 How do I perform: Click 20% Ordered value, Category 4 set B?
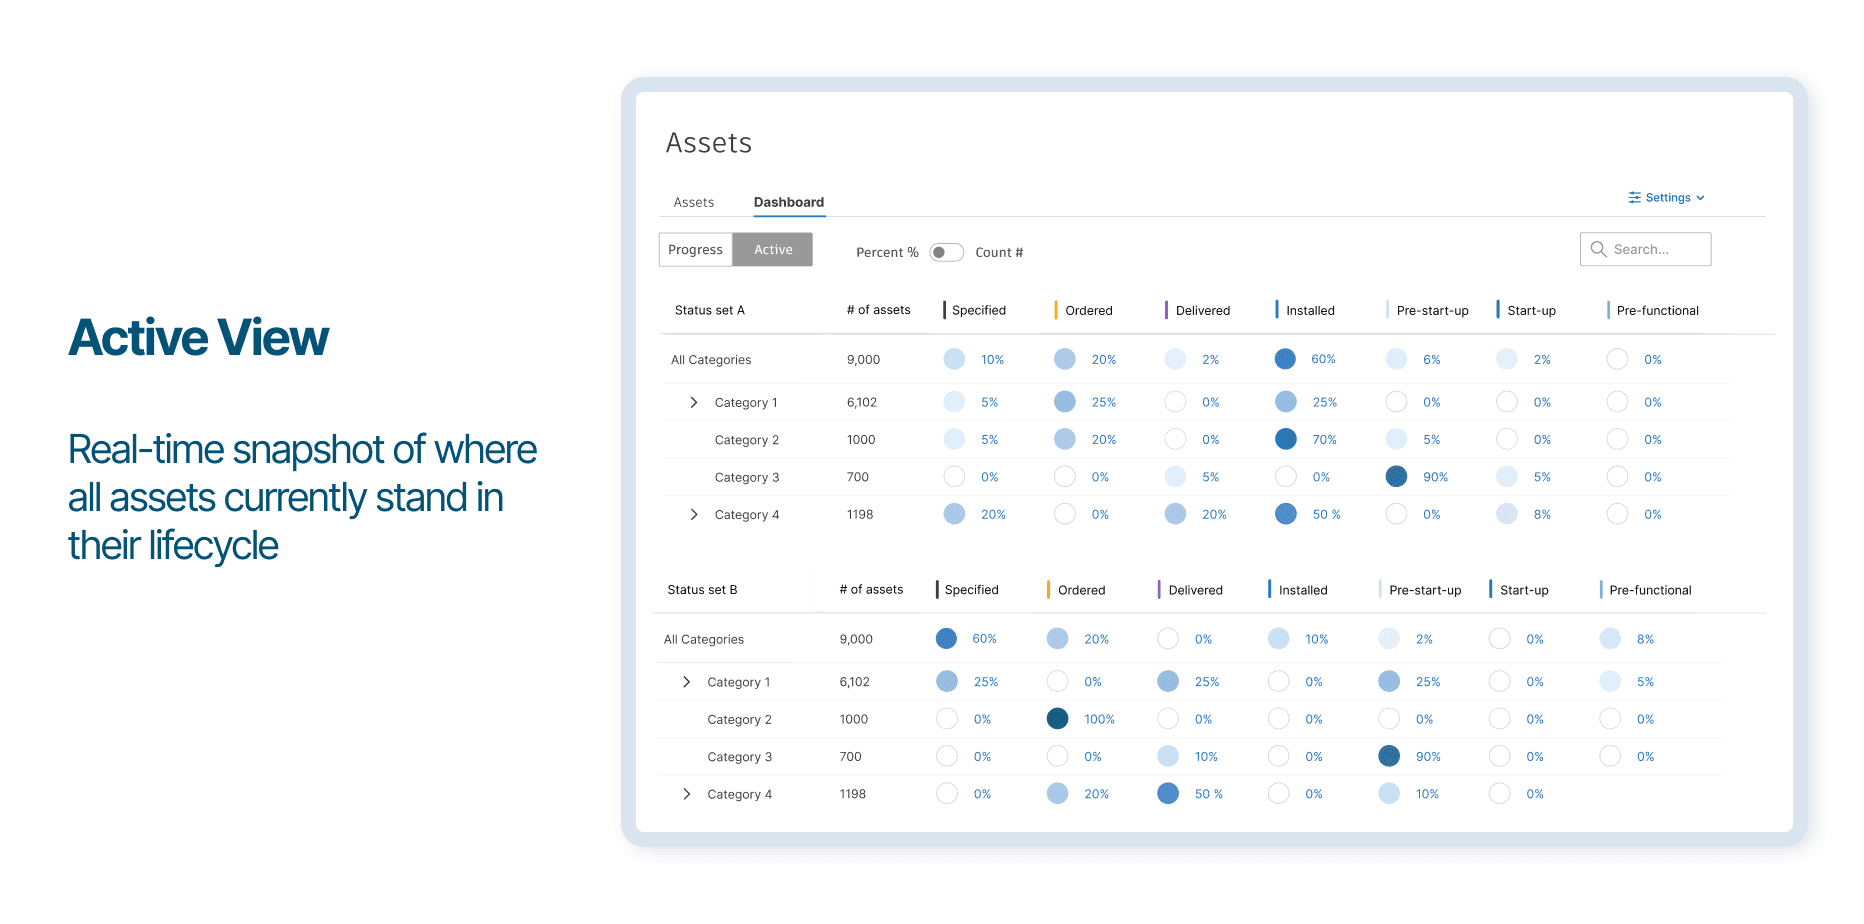click(1096, 794)
